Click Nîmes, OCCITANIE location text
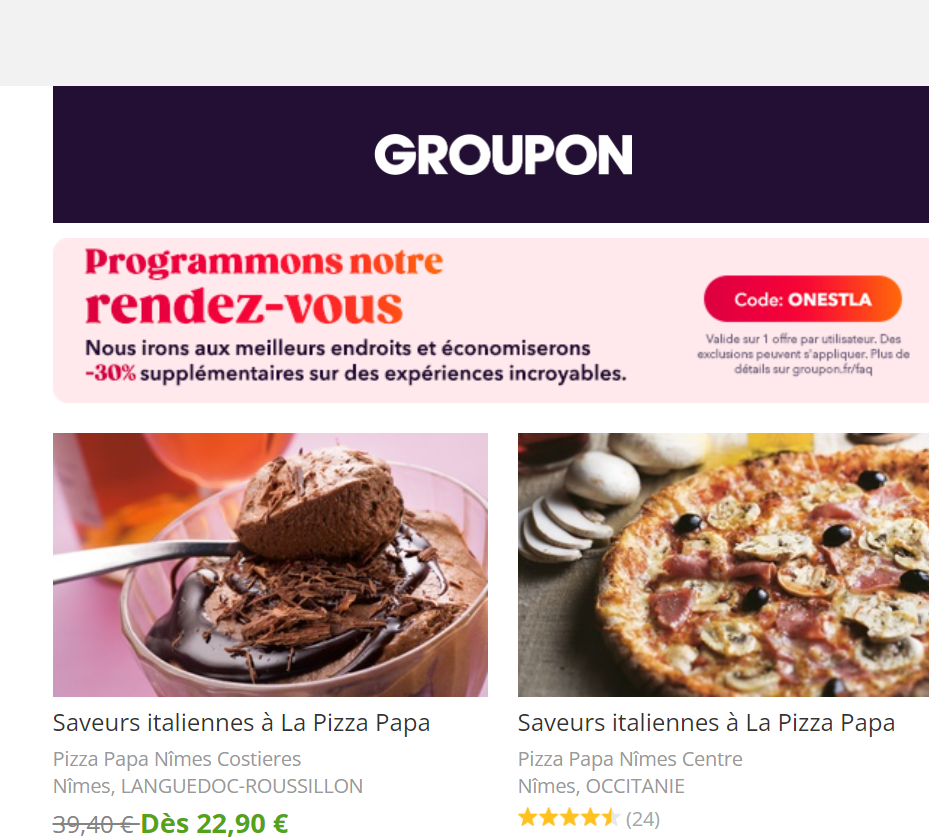The height and width of the screenshot is (837, 929). click(x=601, y=786)
